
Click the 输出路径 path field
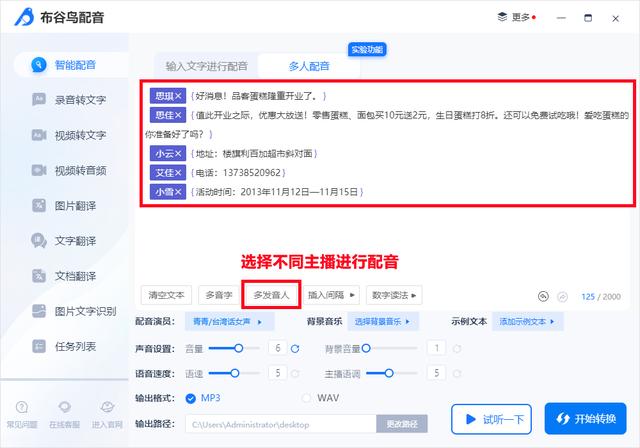[x=280, y=424]
